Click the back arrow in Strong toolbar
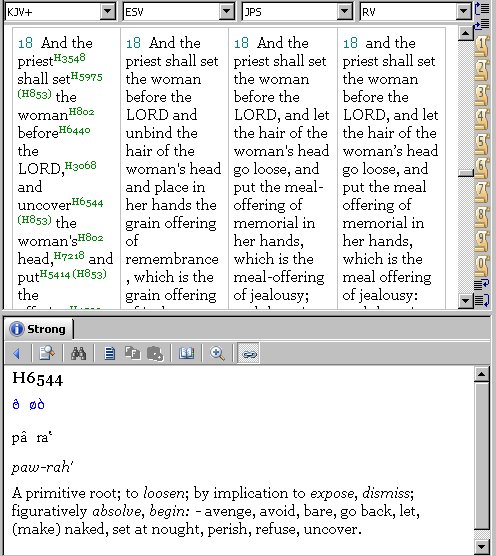 point(17,354)
